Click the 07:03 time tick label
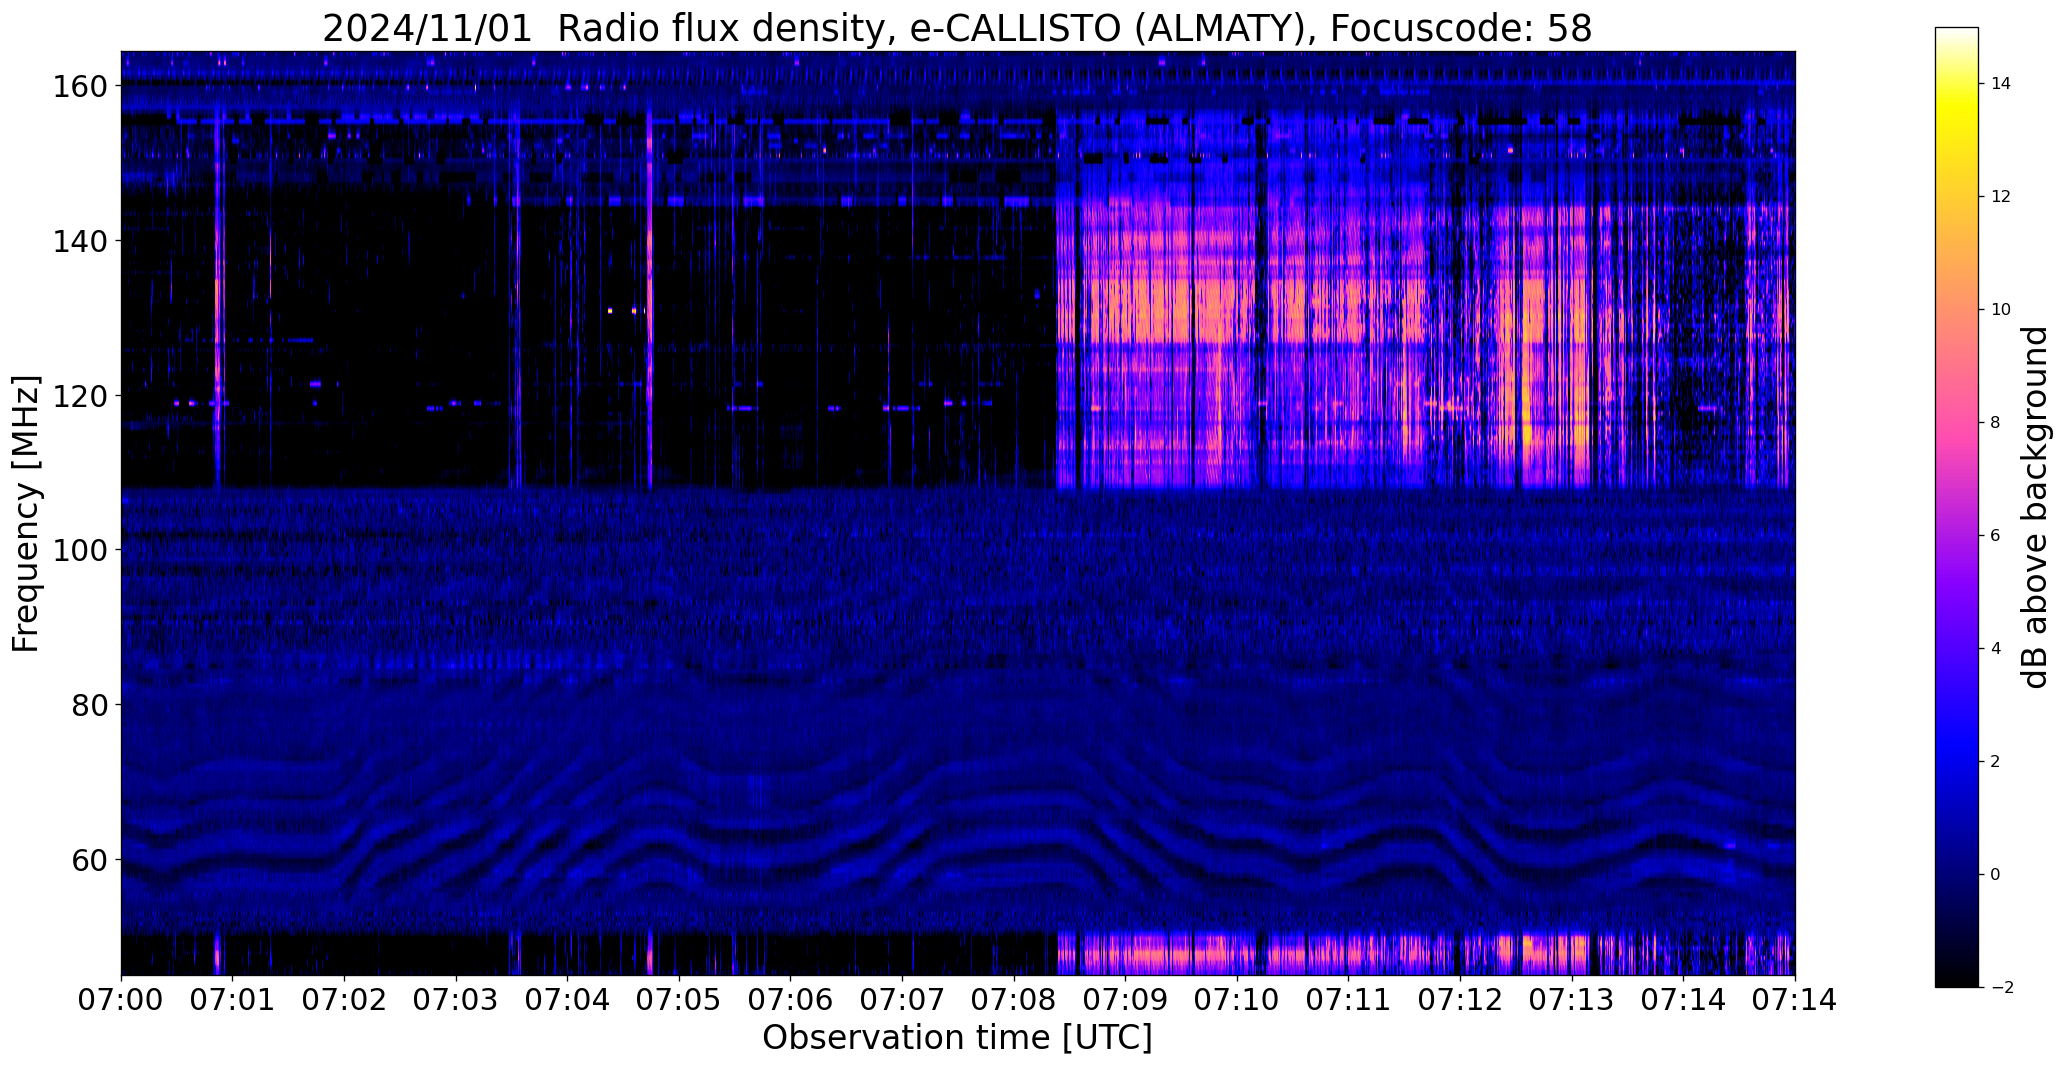This screenshot has width=2066, height=1067. 456,1000
